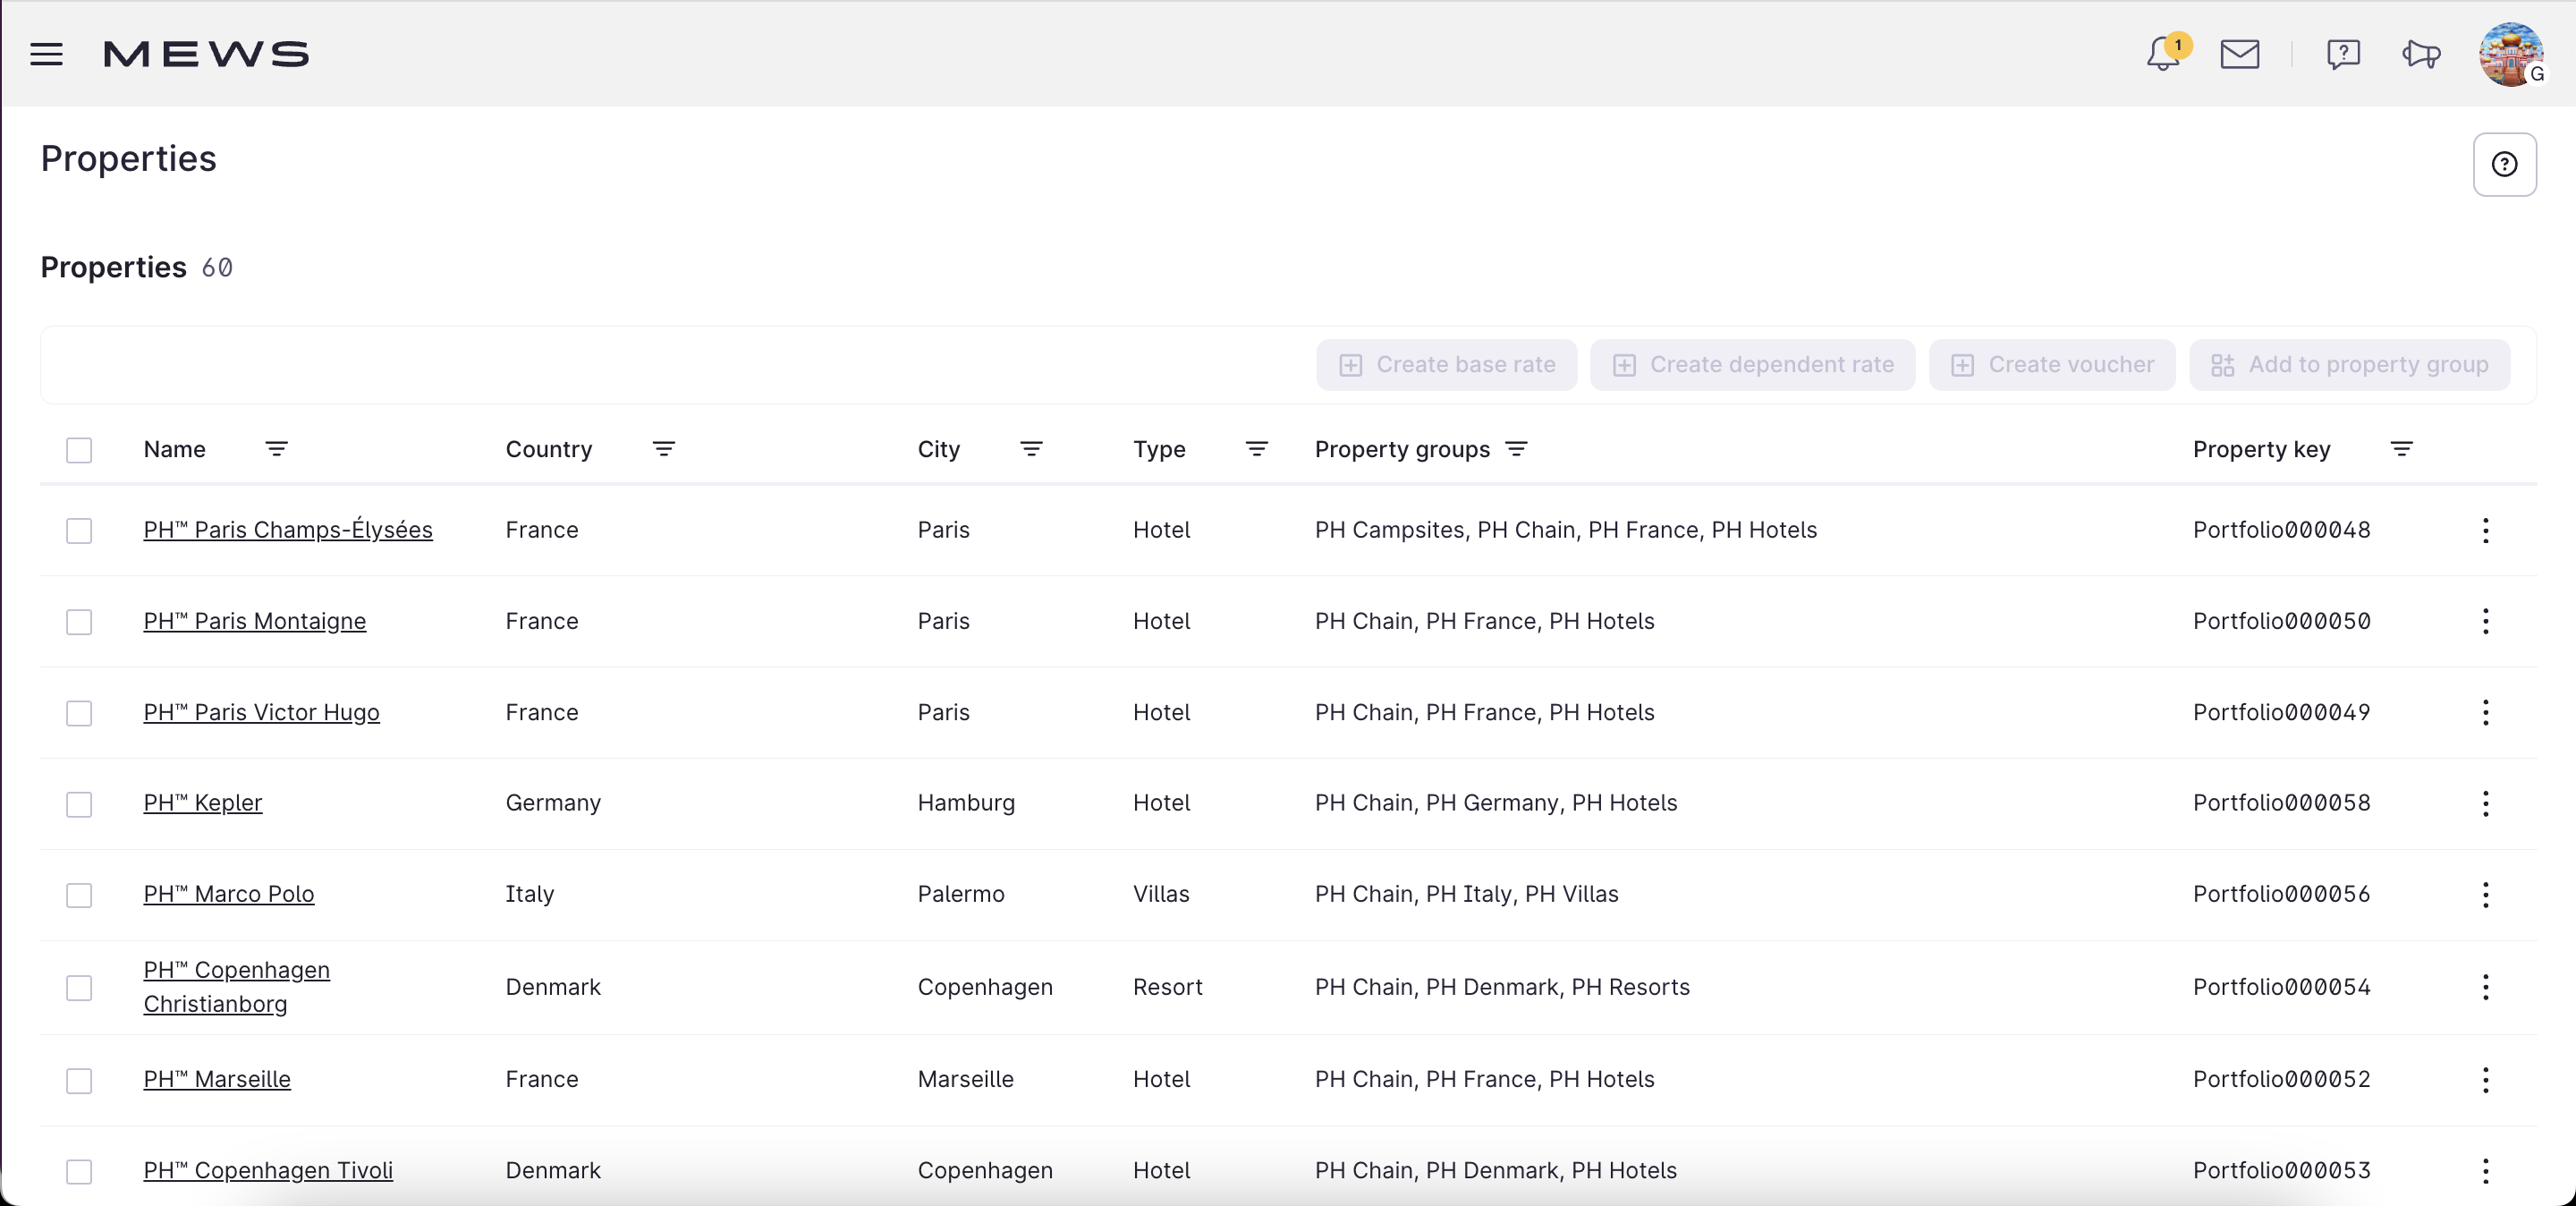Select the PH Paris Montaigne checkbox
2576x1206 pixels.
pyautogui.click(x=79, y=622)
